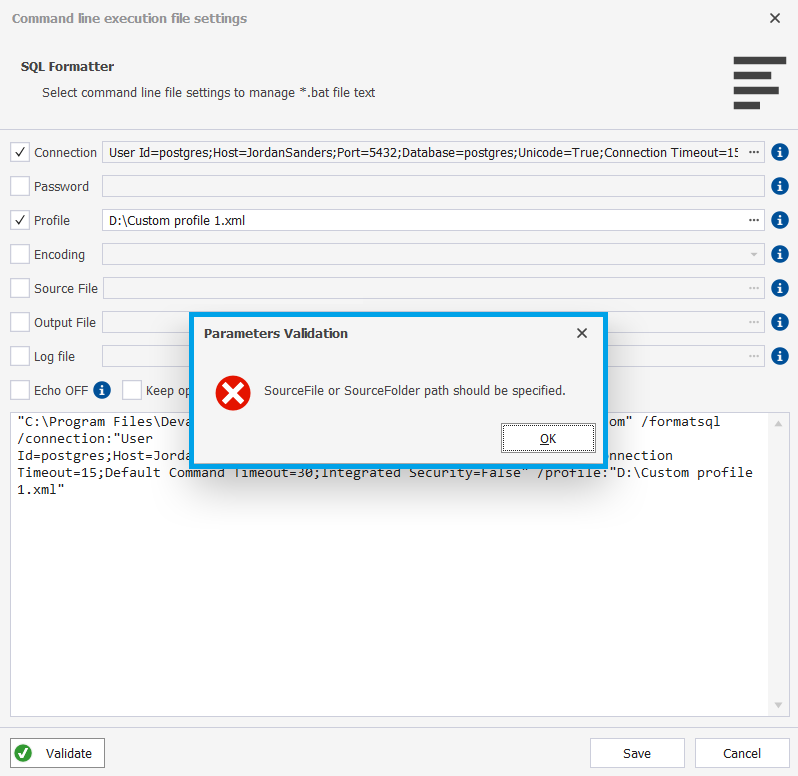Uncheck the Profile checkbox
798x776 pixels.
(x=20, y=220)
